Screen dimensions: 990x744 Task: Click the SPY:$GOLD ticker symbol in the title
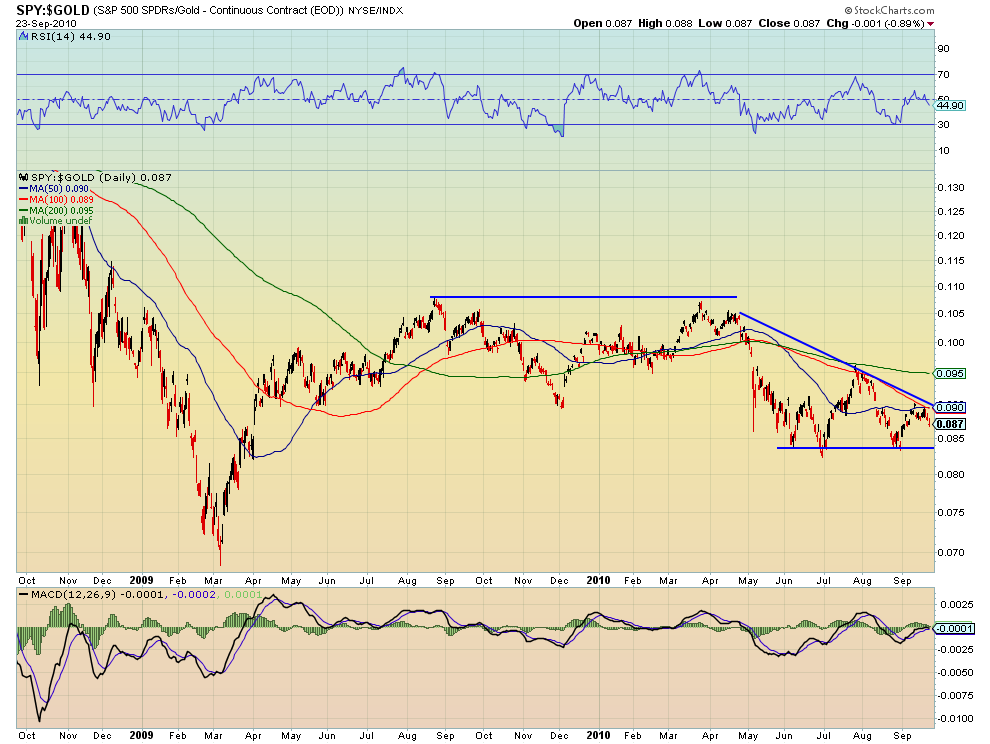click(x=53, y=10)
